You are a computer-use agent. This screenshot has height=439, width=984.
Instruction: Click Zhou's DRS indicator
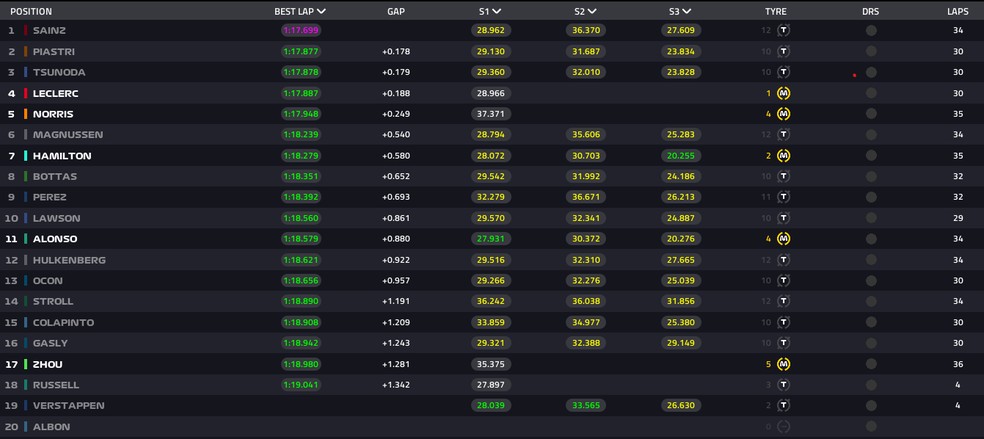[x=871, y=364]
